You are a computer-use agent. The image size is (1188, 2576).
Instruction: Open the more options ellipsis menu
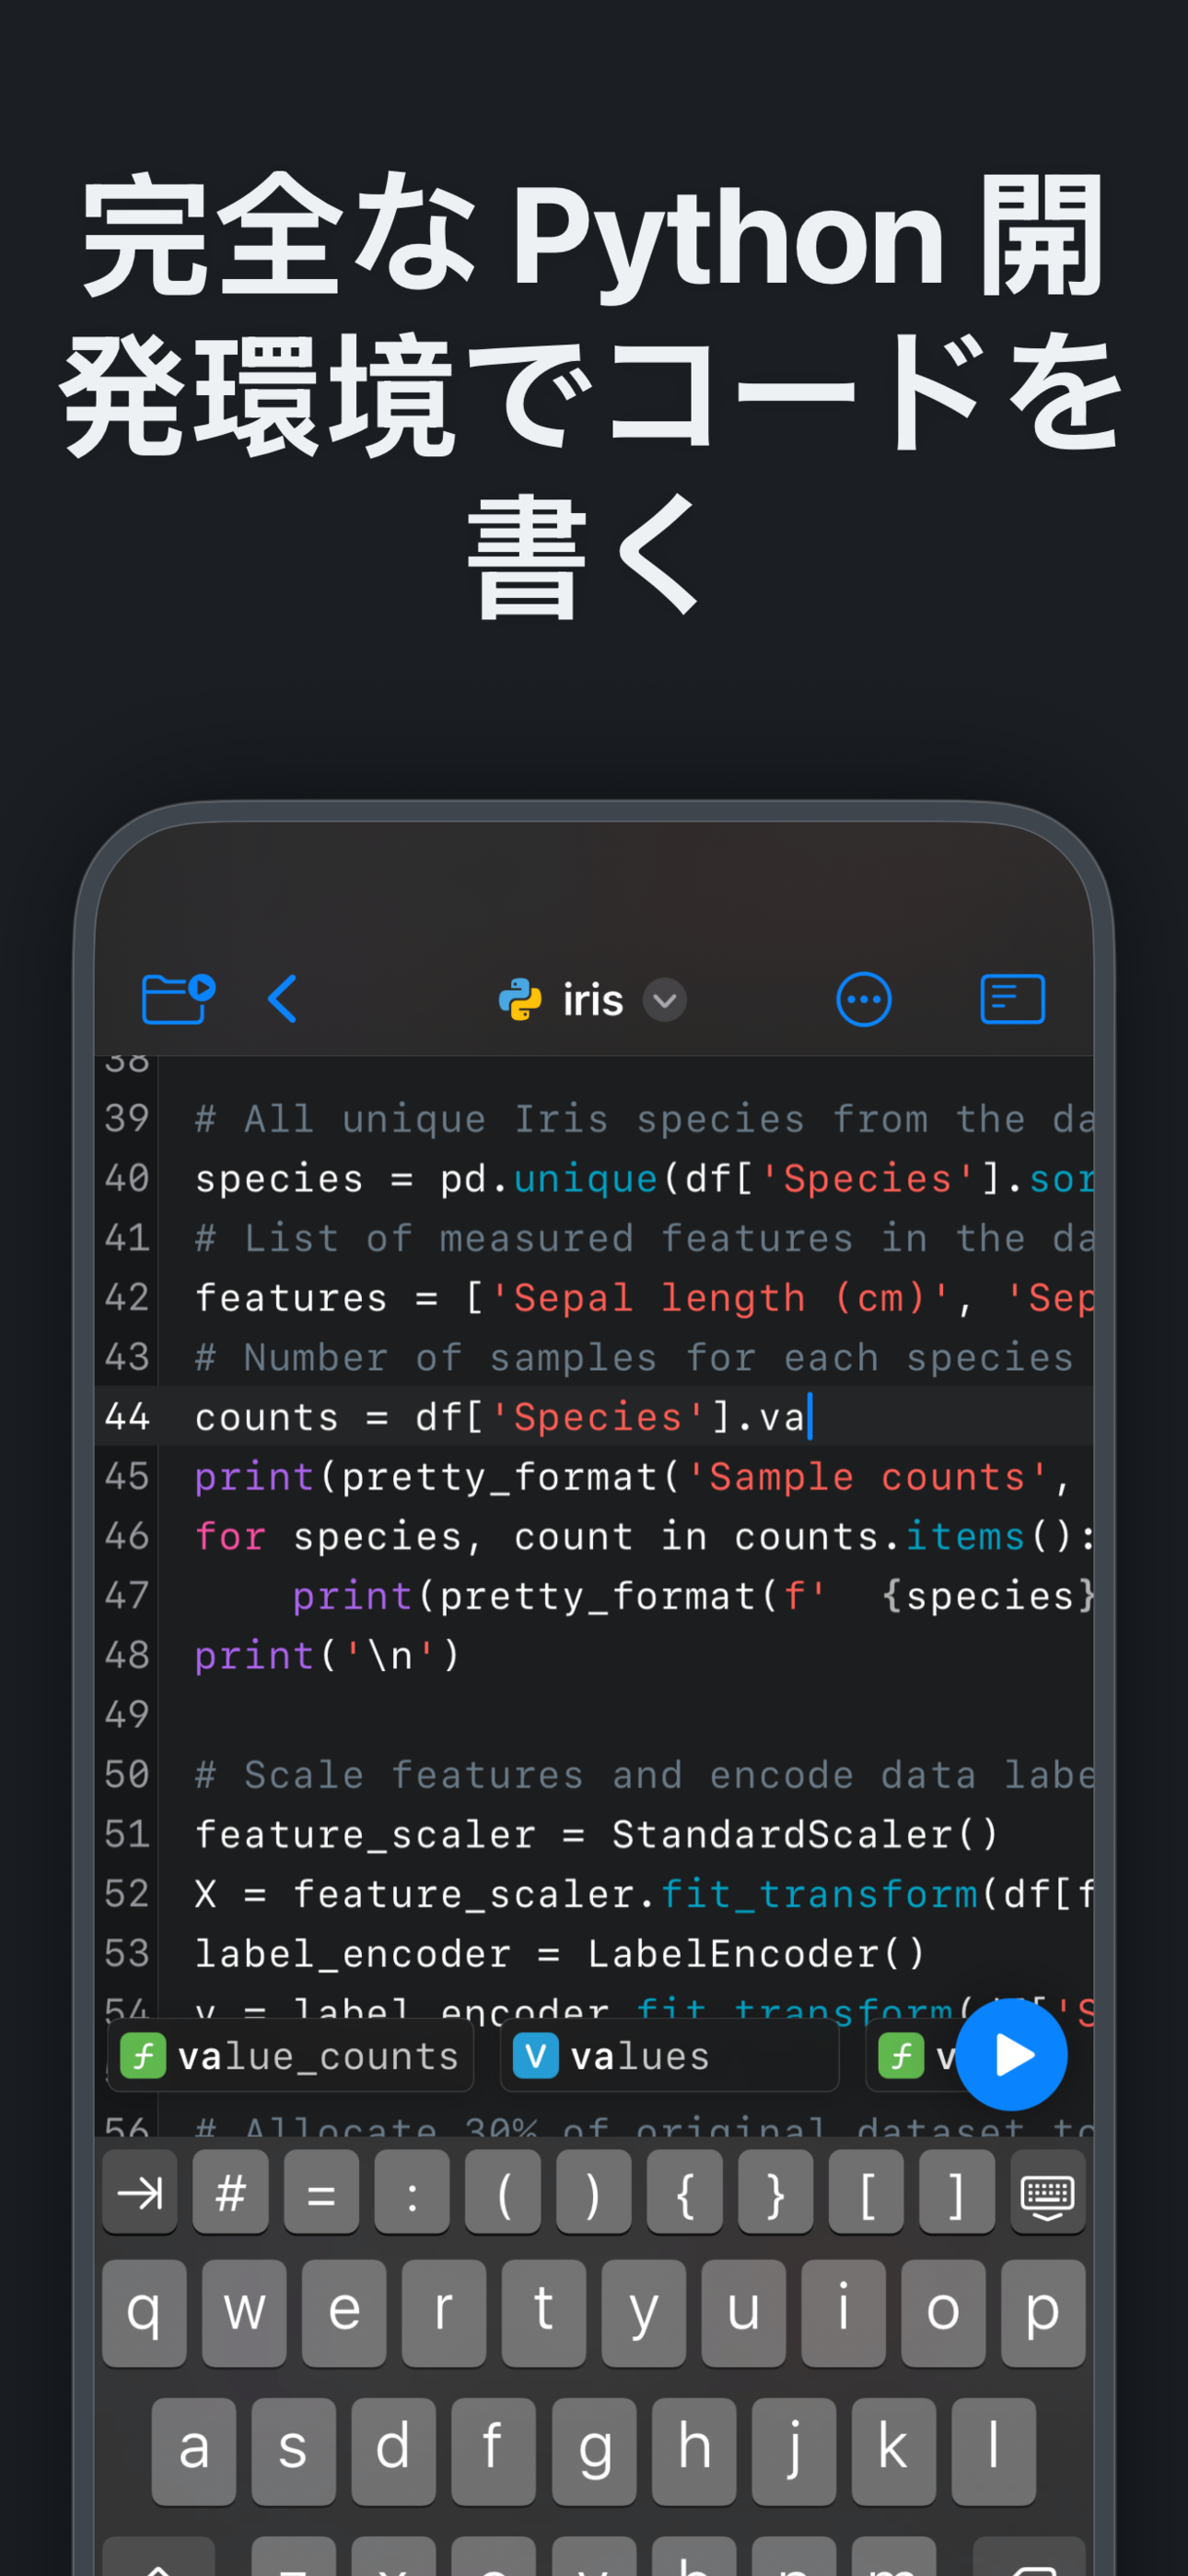(x=863, y=999)
